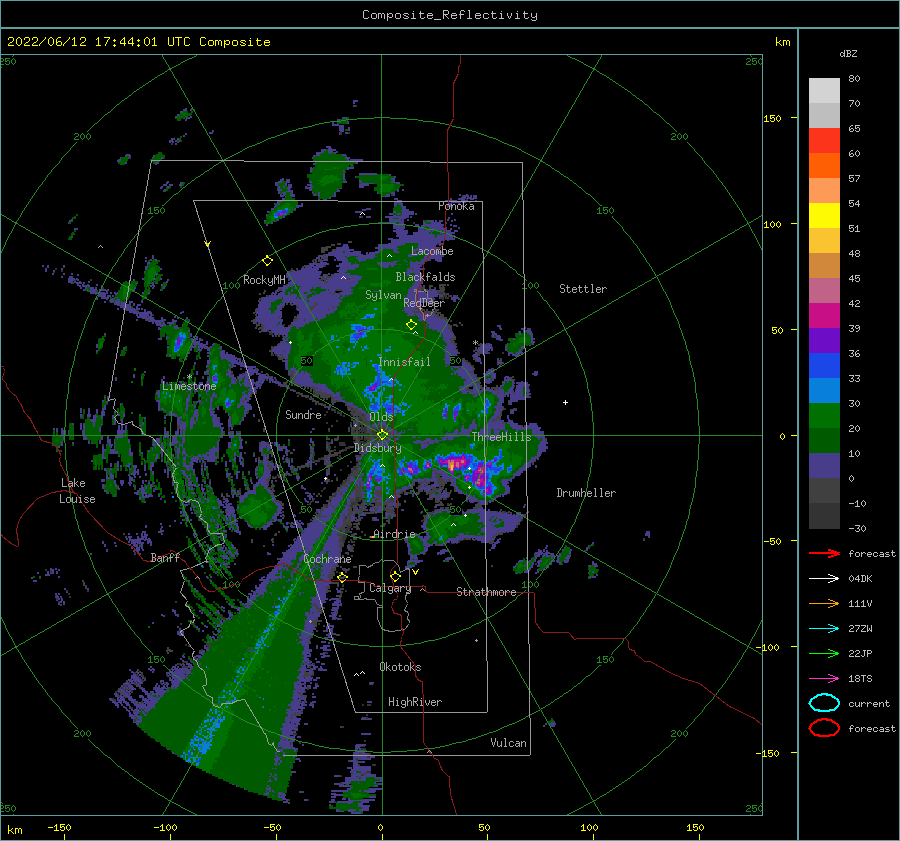
Task: Click the Blackfalds label
Action: point(425,277)
